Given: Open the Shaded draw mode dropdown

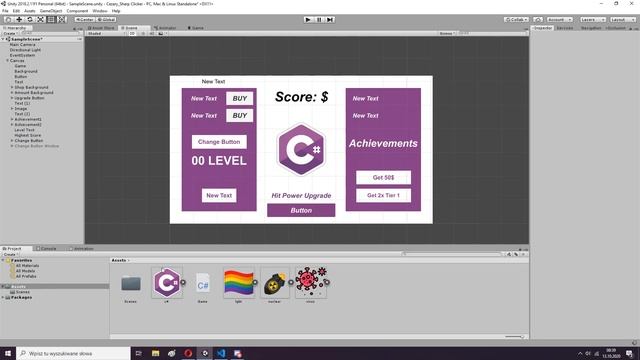Looking at the screenshot, I should [x=106, y=33].
